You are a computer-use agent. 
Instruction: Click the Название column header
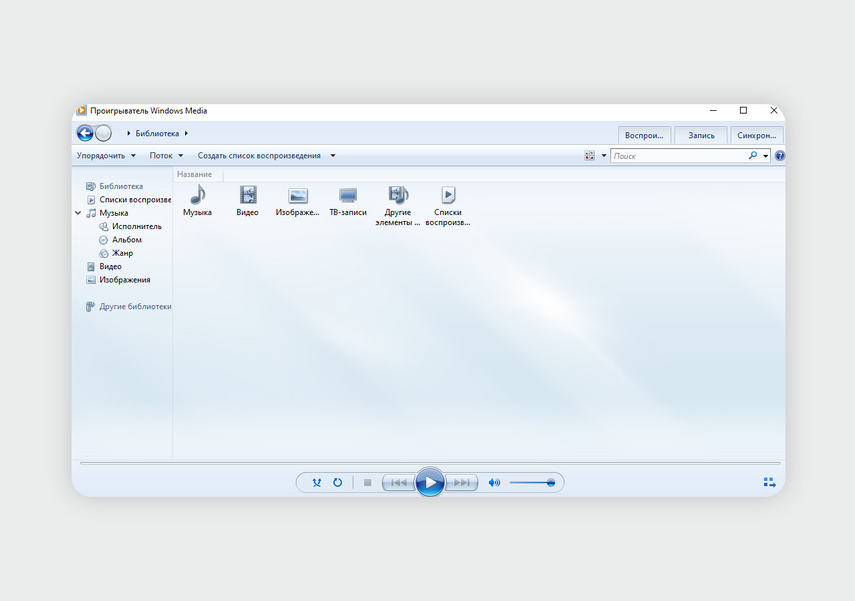point(195,175)
